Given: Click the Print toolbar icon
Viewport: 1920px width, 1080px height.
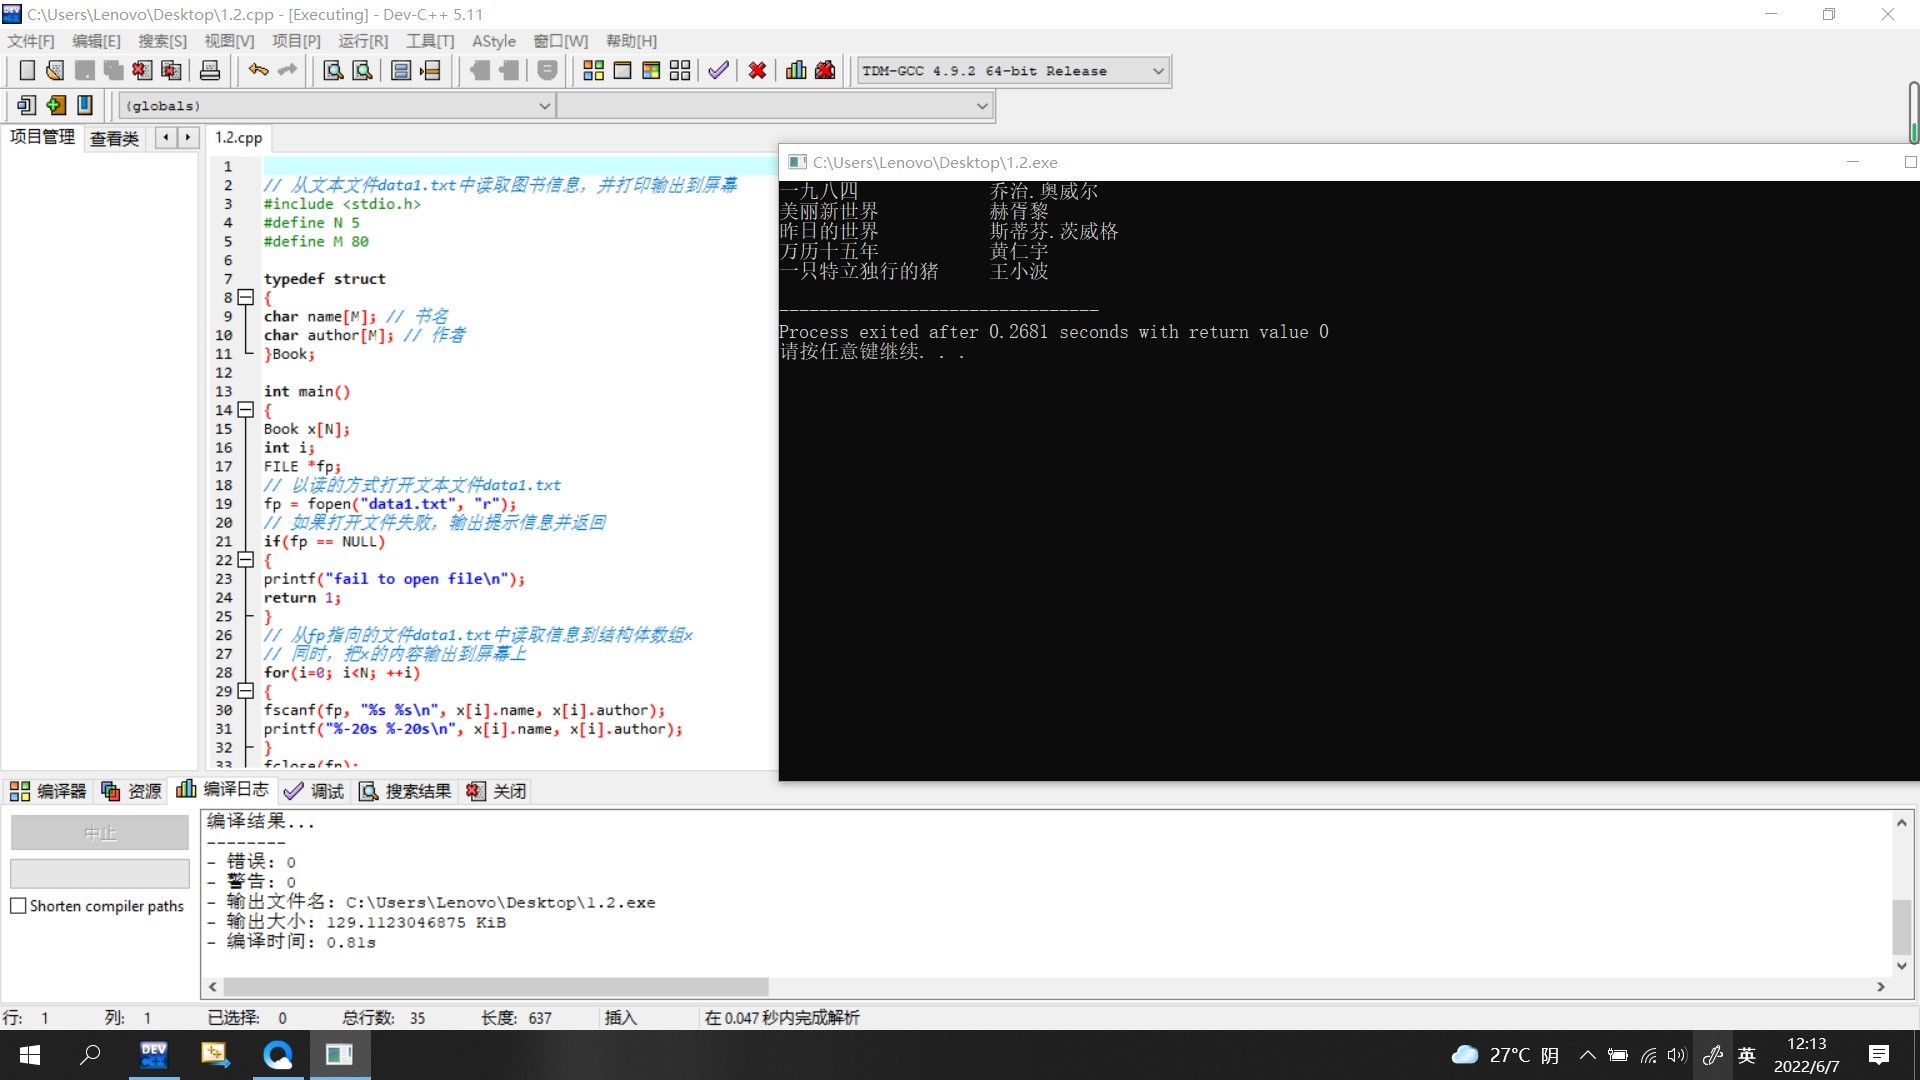Looking at the screenshot, I should (x=210, y=70).
